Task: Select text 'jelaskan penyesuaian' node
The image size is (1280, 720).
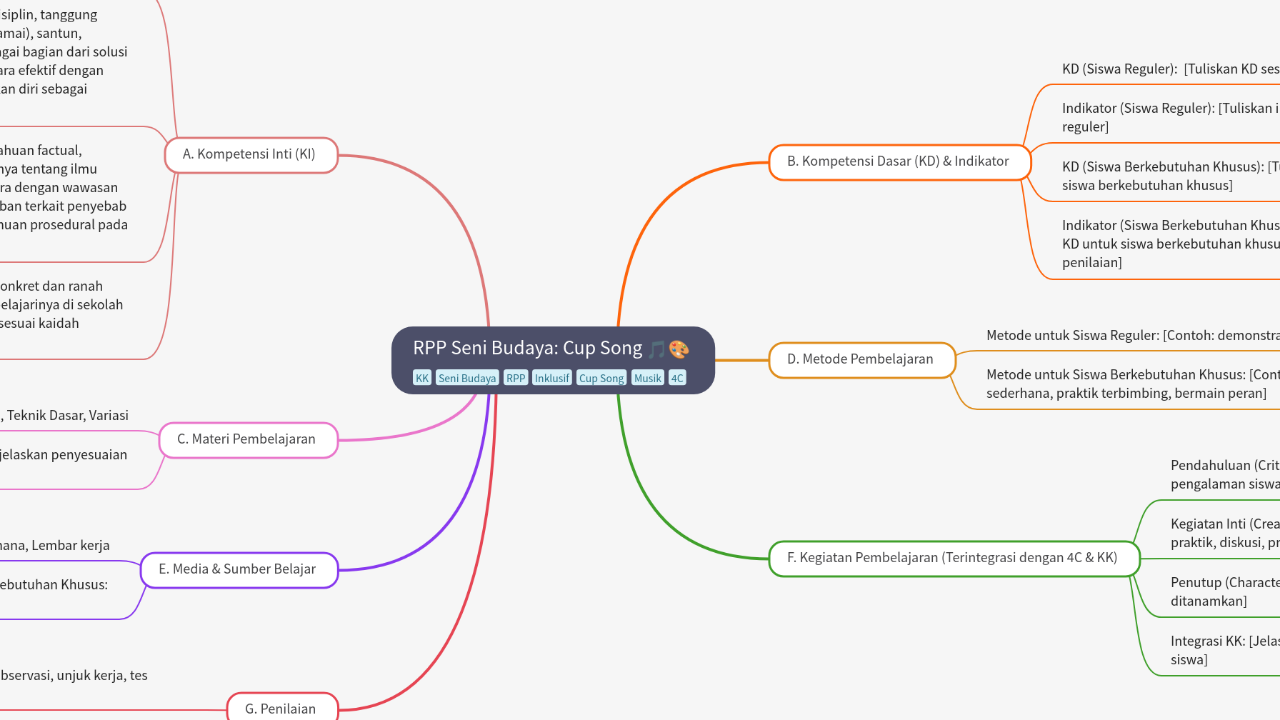Action: (64, 455)
